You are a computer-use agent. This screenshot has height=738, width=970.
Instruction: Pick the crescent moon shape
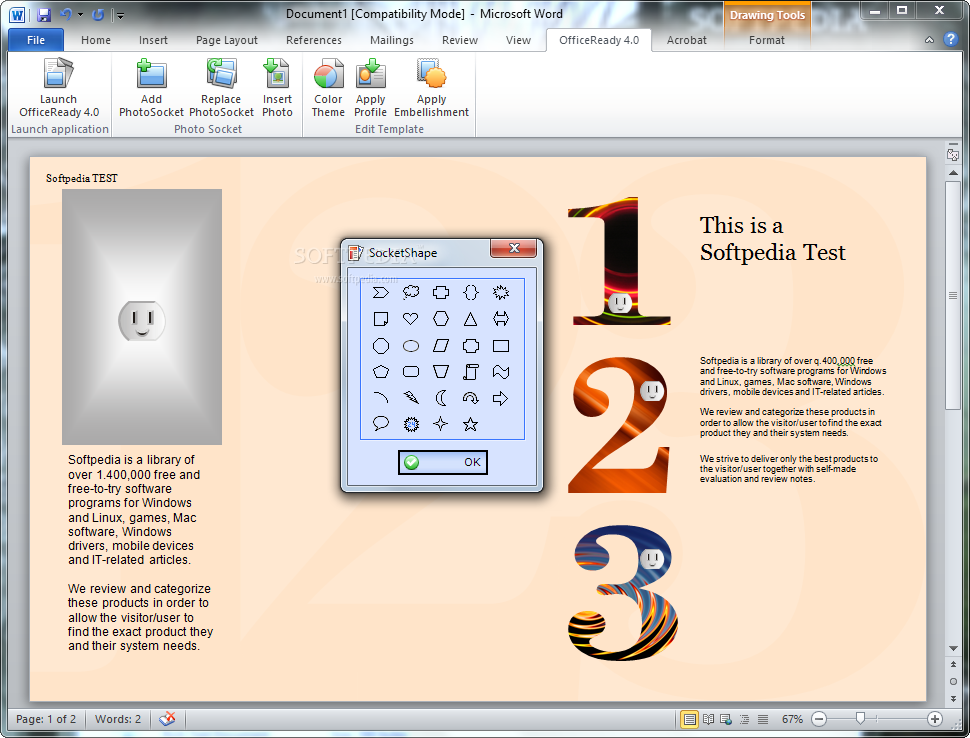440,398
